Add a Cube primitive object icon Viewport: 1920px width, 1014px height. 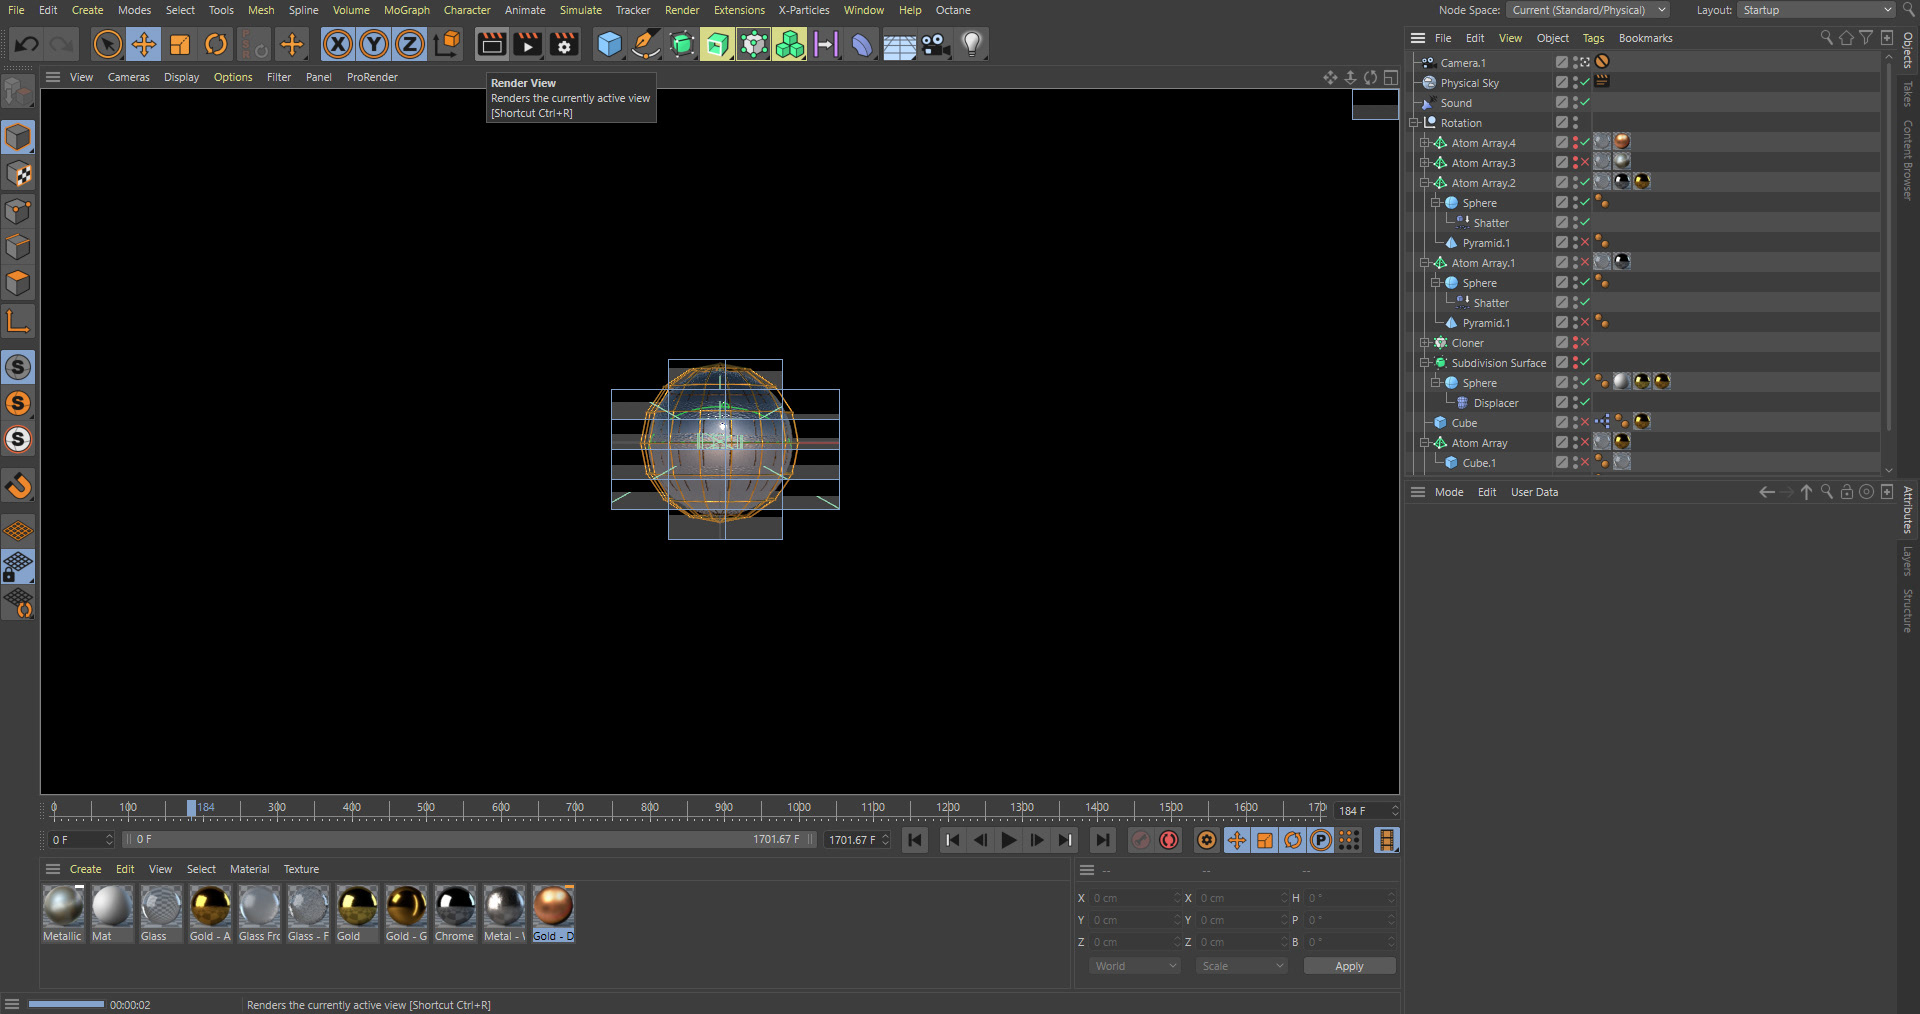tap(609, 44)
